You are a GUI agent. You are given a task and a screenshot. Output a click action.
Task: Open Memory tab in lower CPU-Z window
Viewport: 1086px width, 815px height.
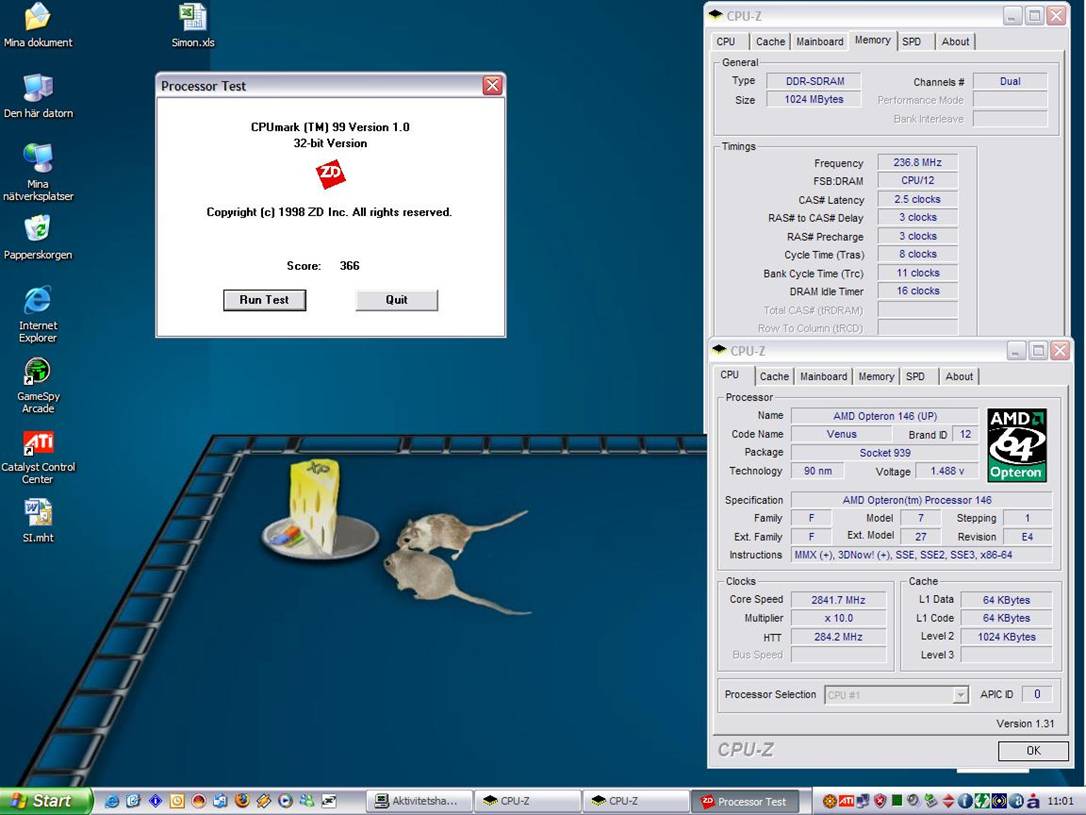click(876, 377)
